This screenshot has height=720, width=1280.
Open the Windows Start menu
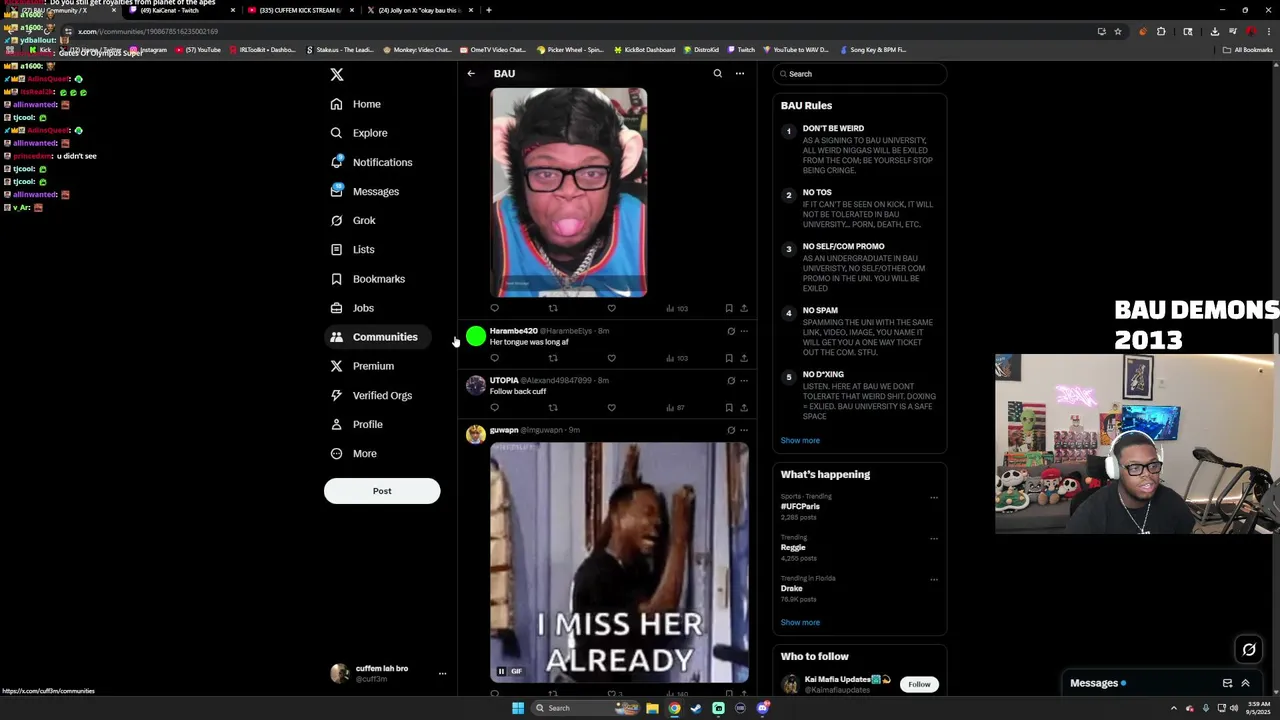tap(518, 708)
